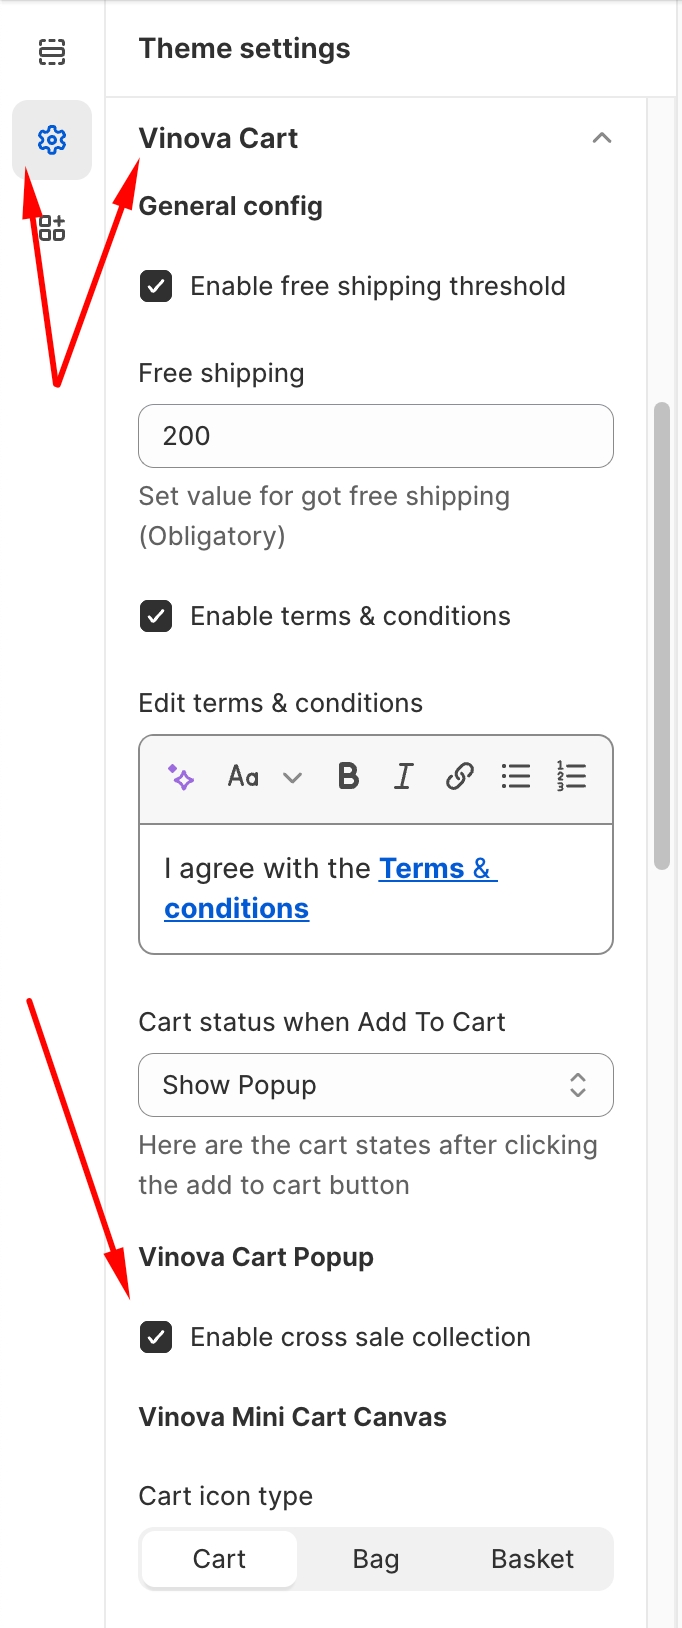Open the Sections panel icon in sidebar
Screen dimensions: 682x1628
coord(52,51)
